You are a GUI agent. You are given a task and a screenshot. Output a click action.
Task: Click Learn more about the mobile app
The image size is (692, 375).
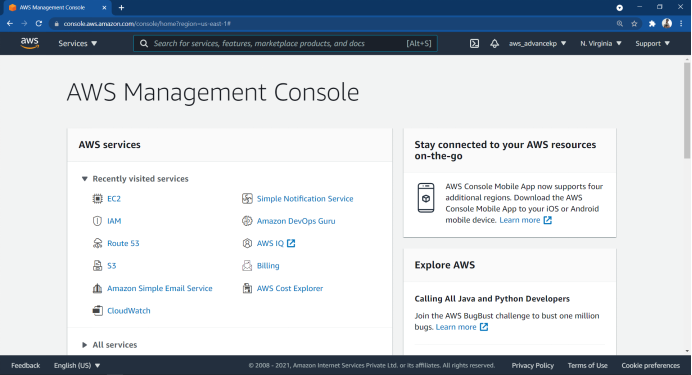coord(519,220)
